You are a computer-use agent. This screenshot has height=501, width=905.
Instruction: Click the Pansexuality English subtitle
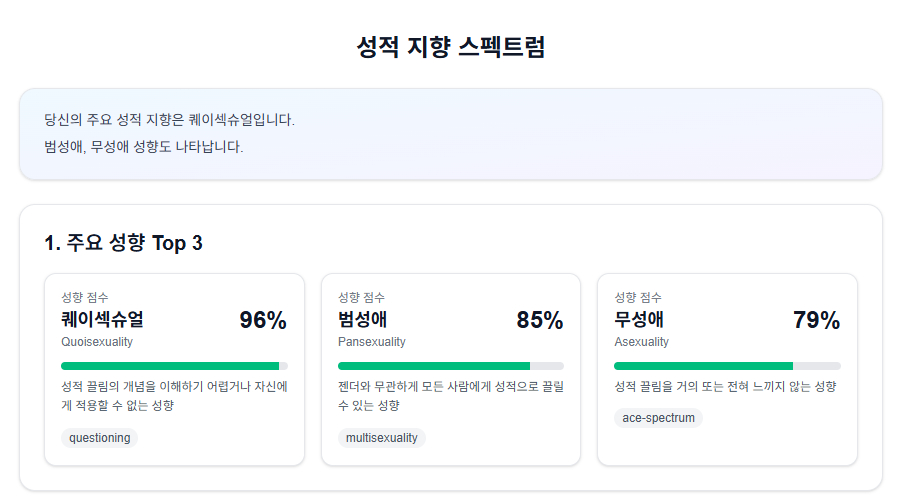click(372, 342)
